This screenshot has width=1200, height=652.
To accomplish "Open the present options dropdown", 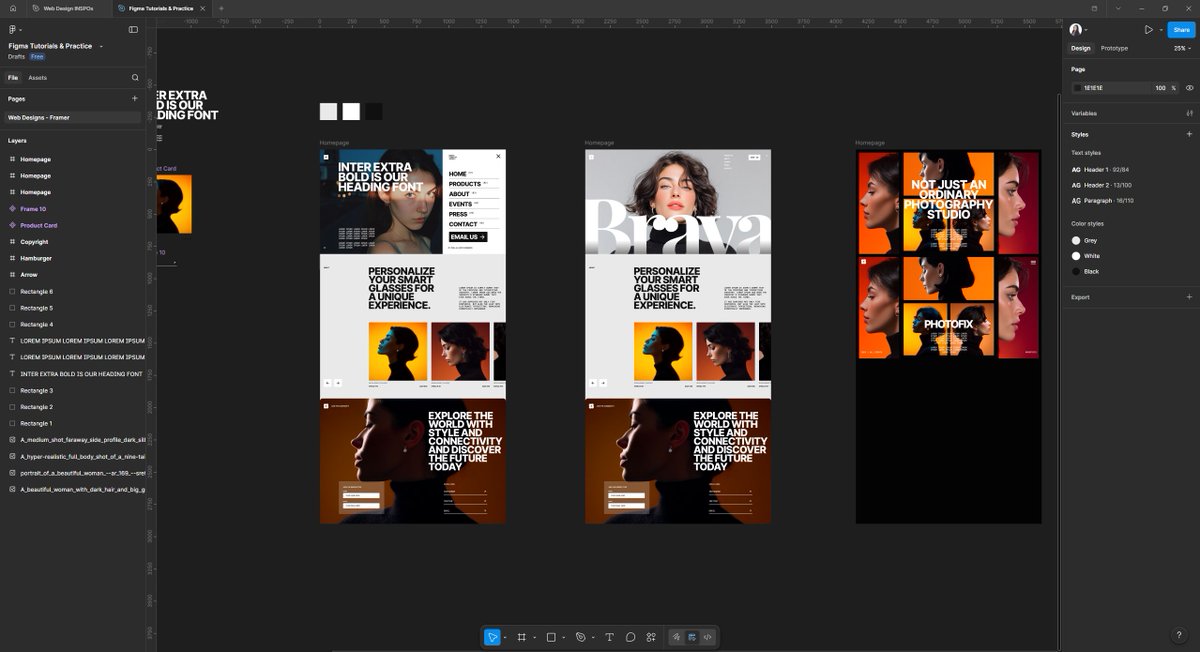I will (1160, 30).
